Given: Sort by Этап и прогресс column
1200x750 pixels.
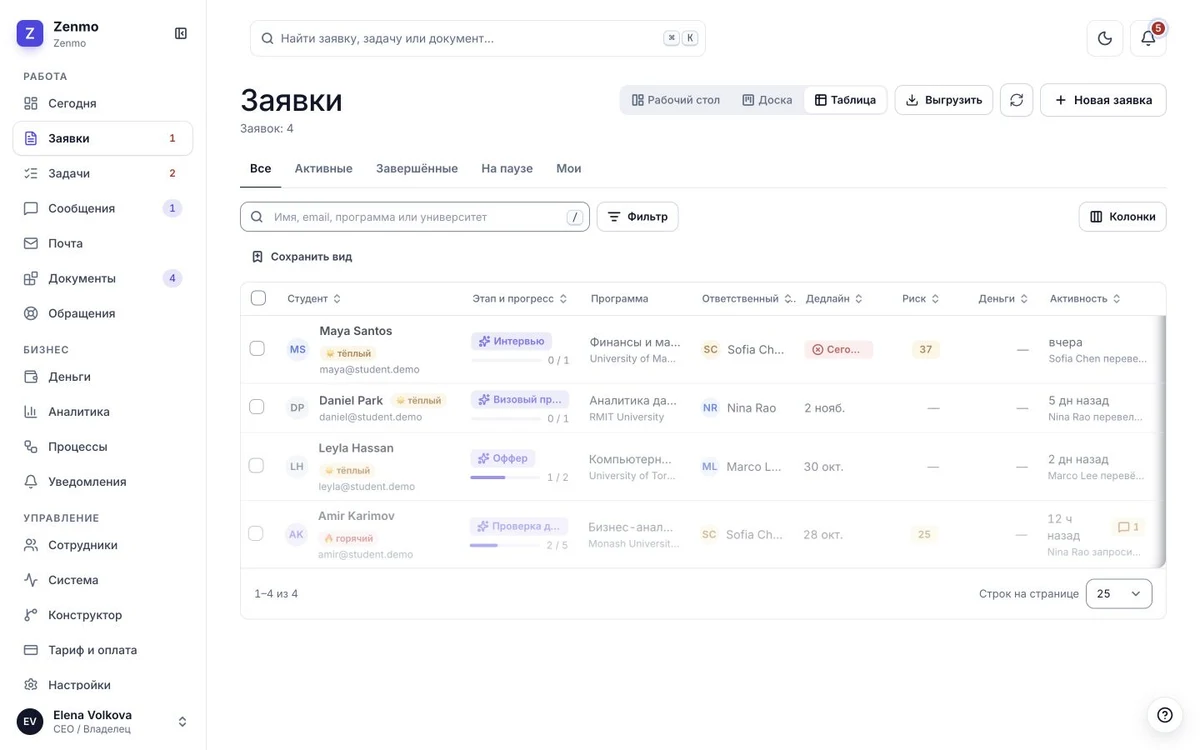Looking at the screenshot, I should [520, 299].
